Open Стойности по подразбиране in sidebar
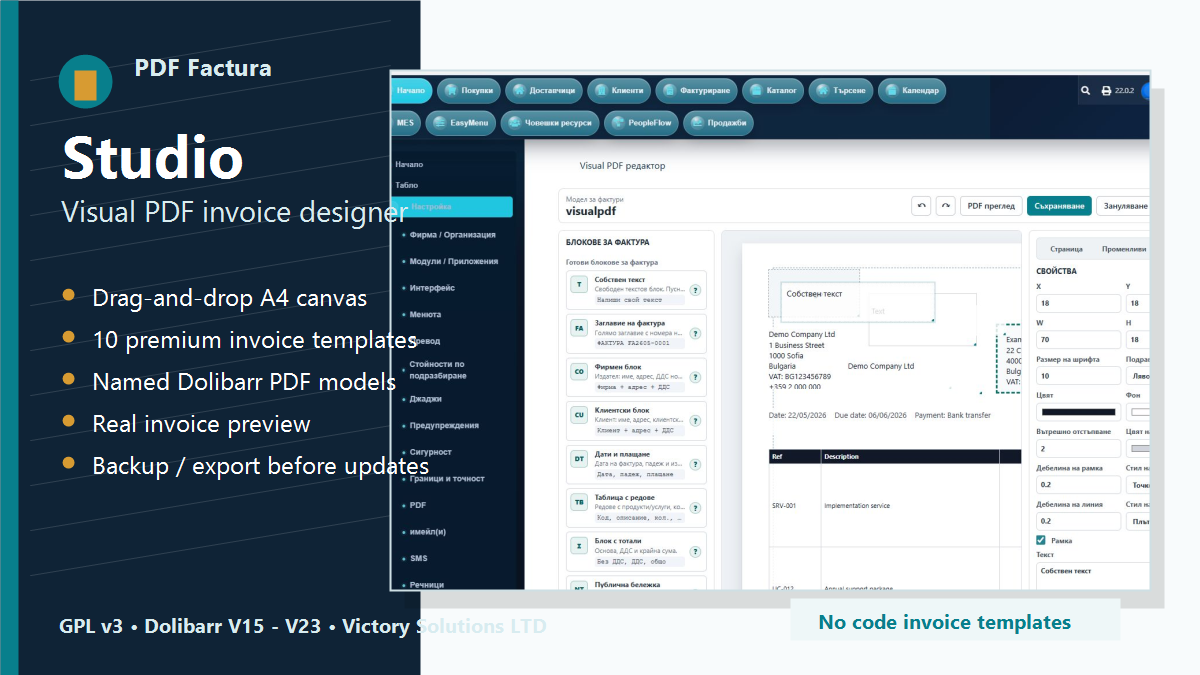Viewport: 1200px width, 675px height. (x=437, y=370)
